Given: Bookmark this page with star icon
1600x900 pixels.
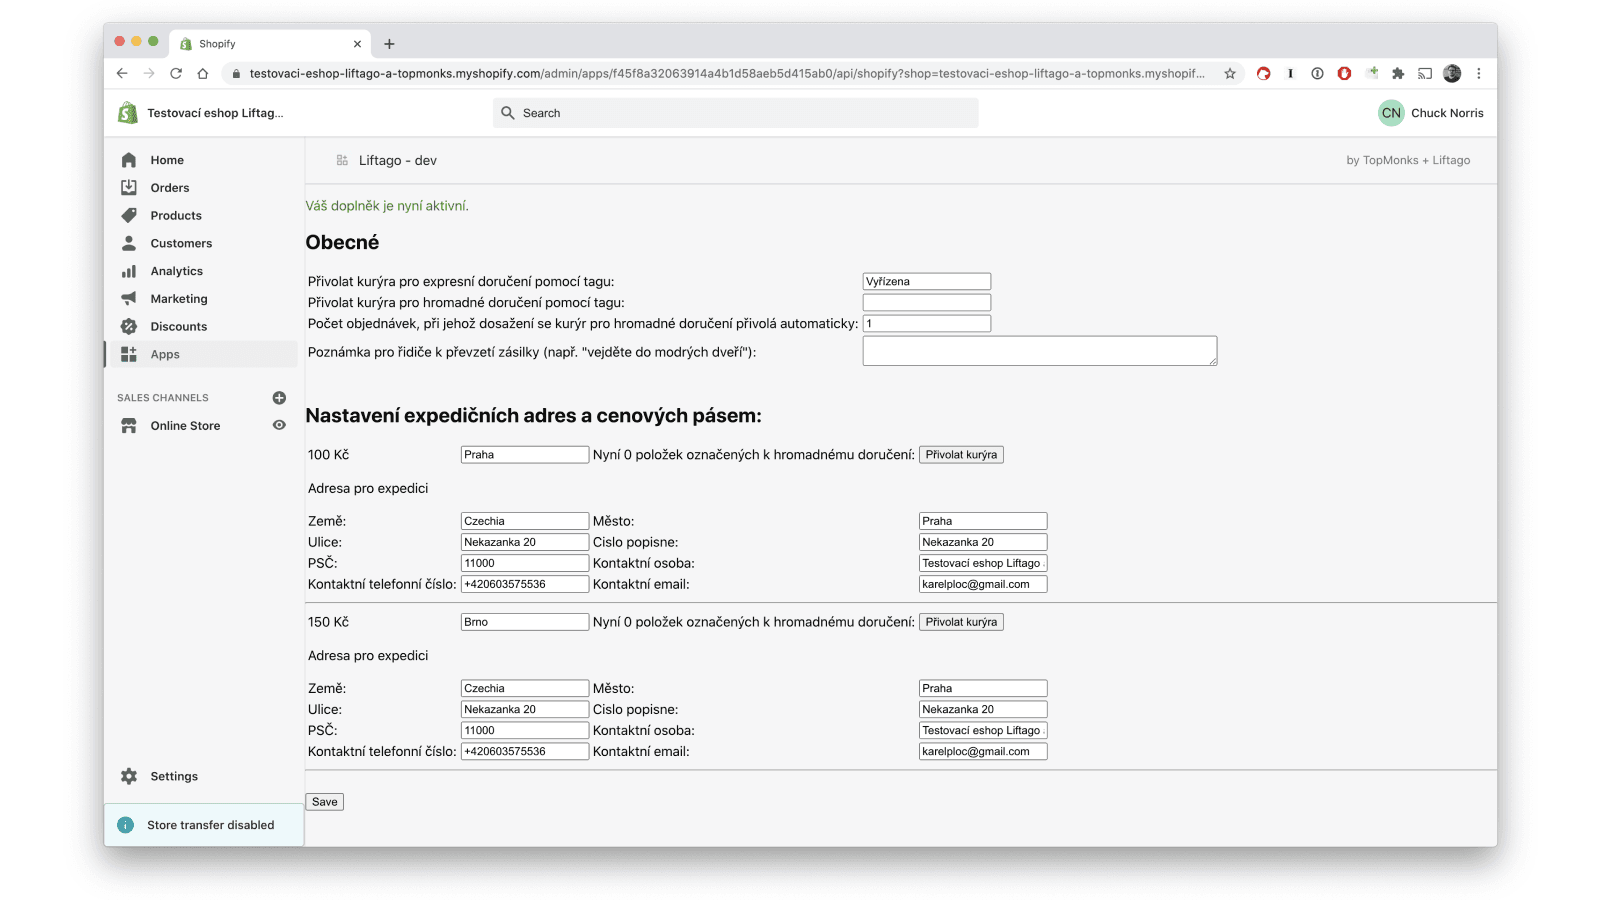Looking at the screenshot, I should (1230, 74).
